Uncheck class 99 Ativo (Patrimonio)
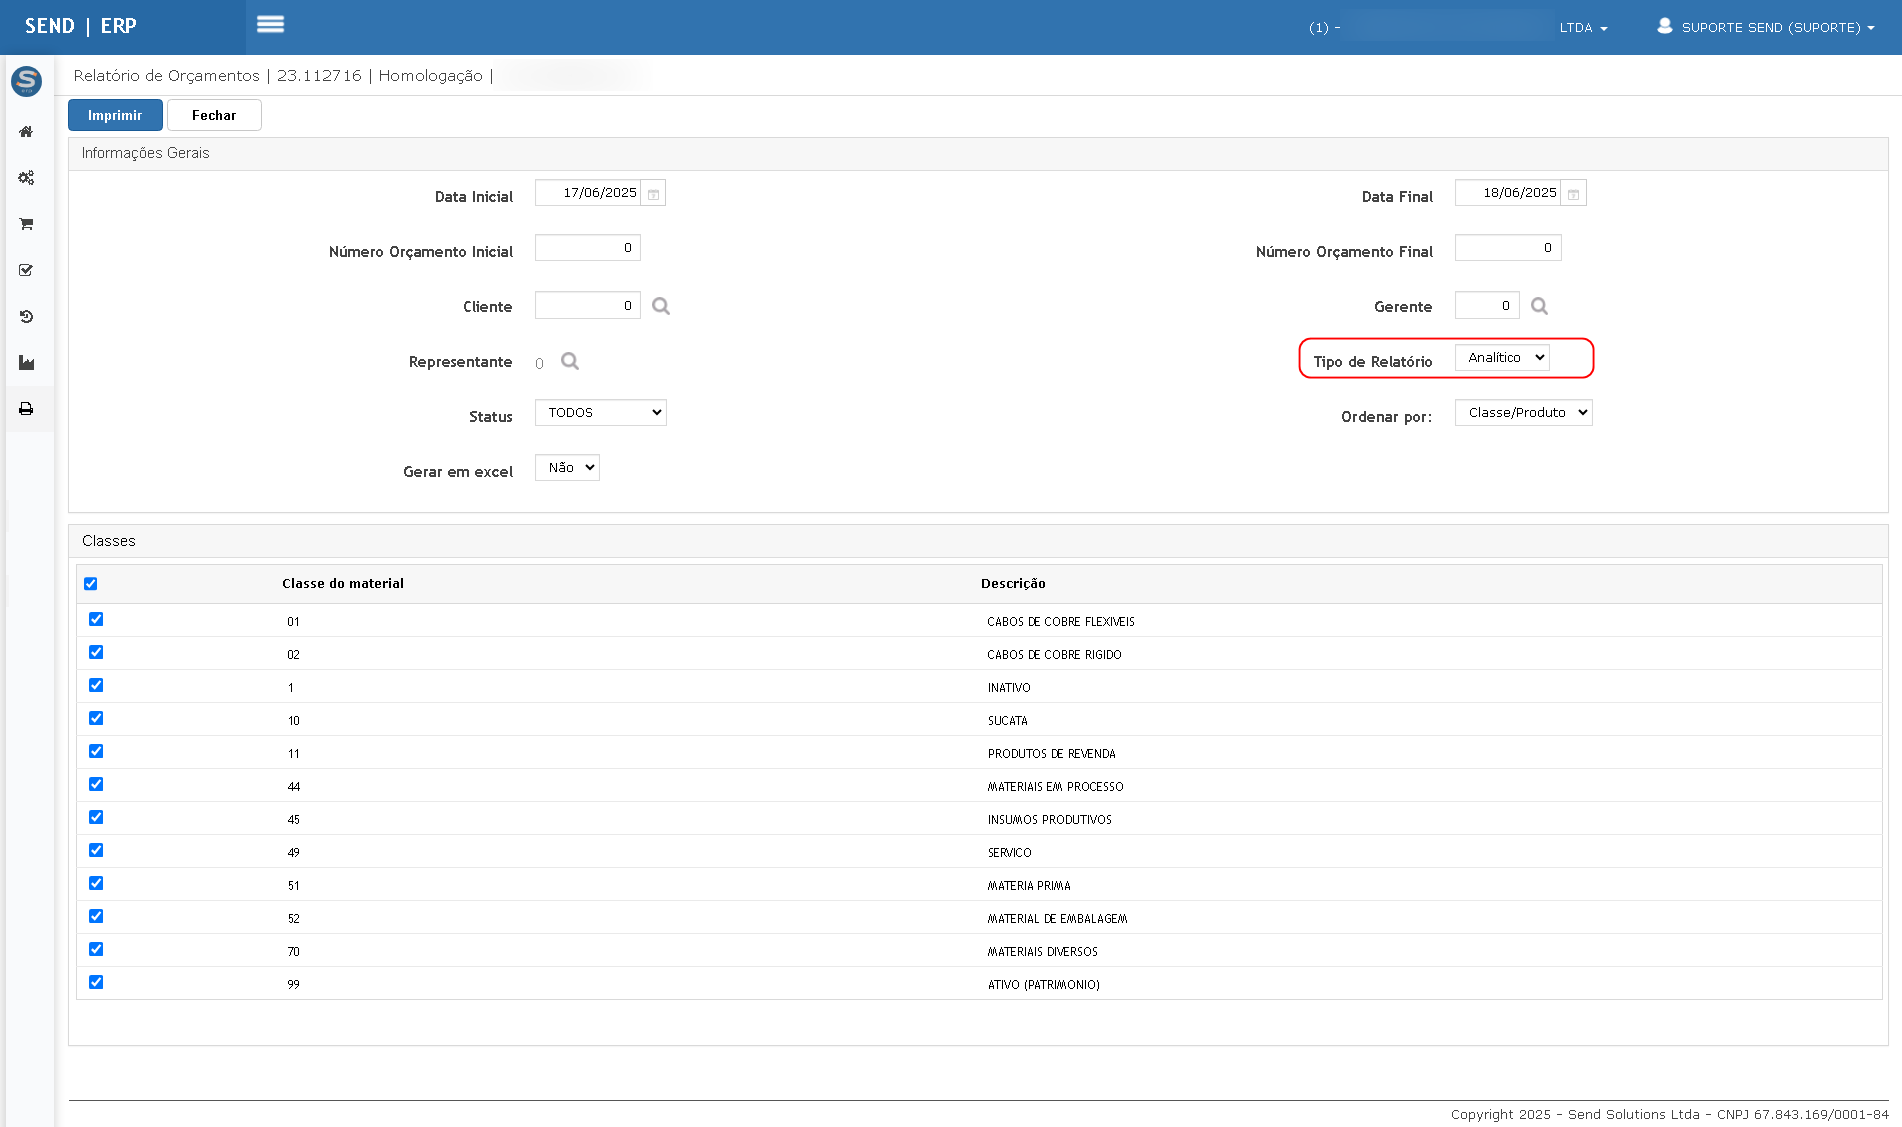 96,982
